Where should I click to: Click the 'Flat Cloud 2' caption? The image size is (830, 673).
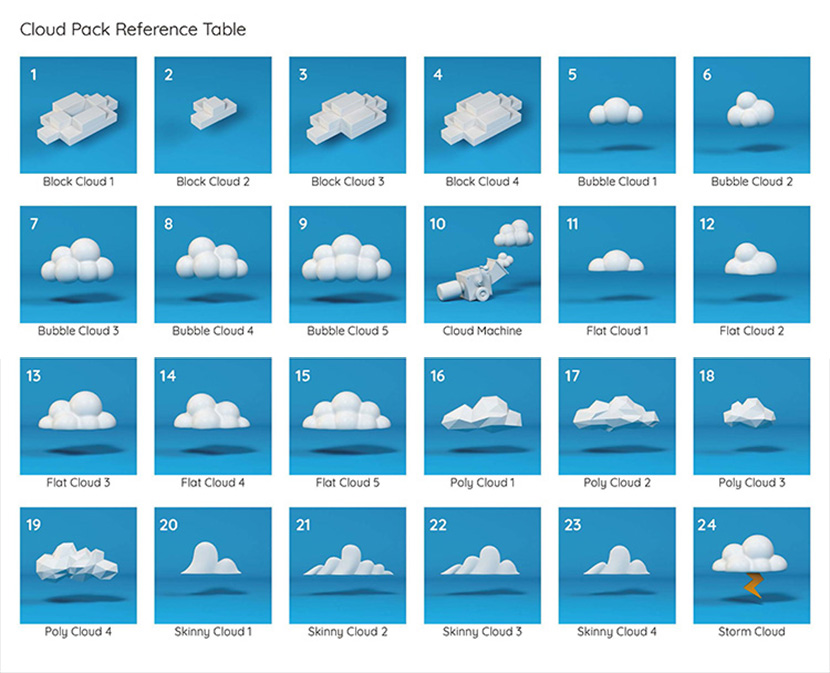coord(752,331)
